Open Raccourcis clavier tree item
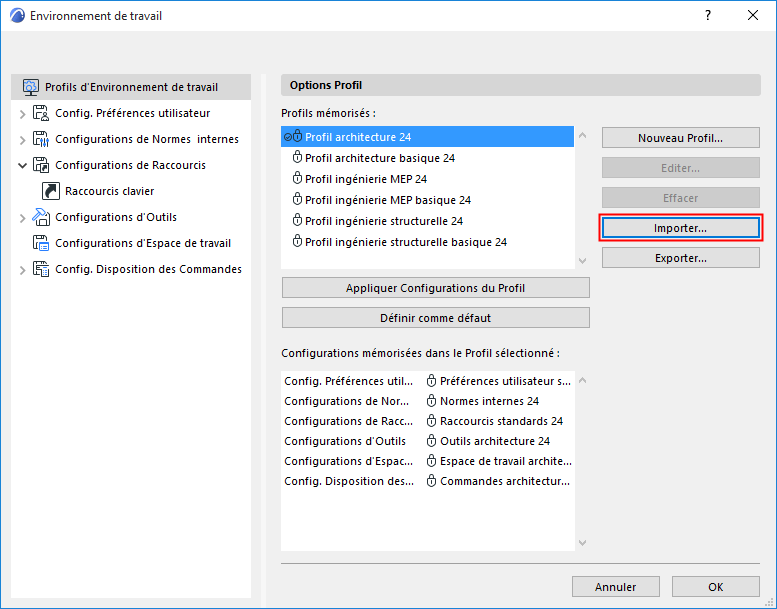 click(x=110, y=191)
